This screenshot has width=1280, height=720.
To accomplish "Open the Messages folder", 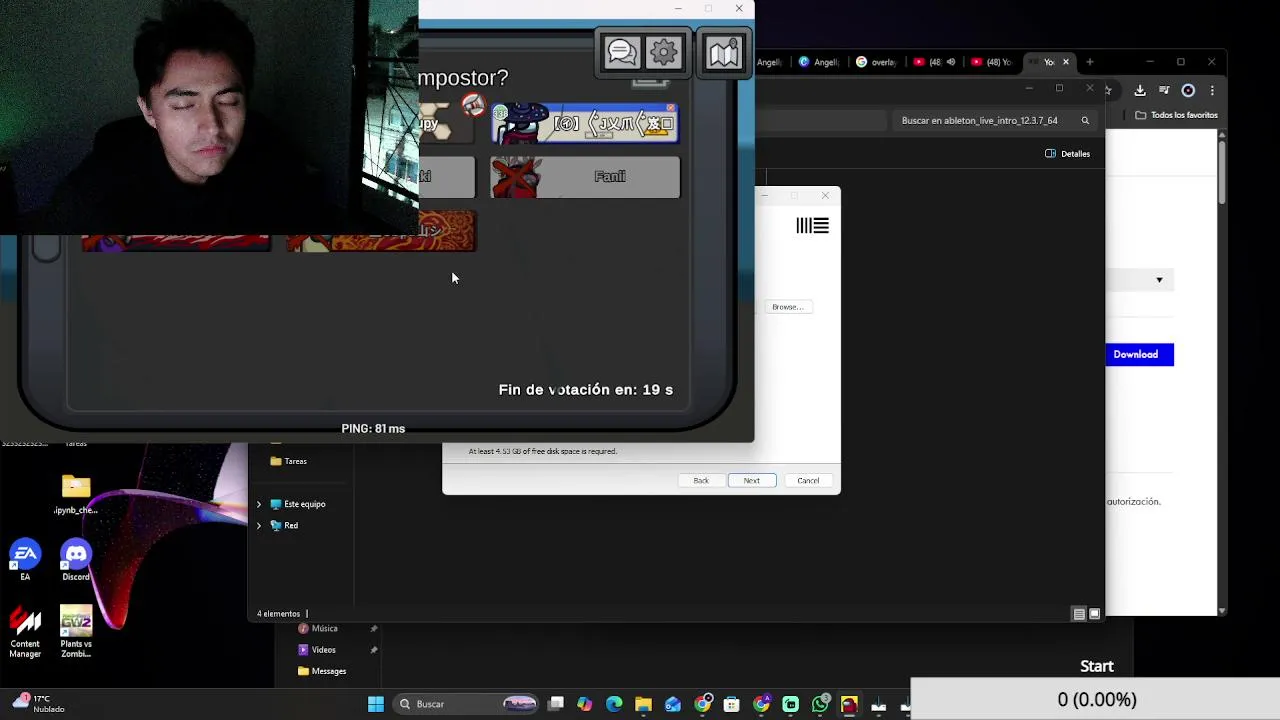I will [322, 671].
